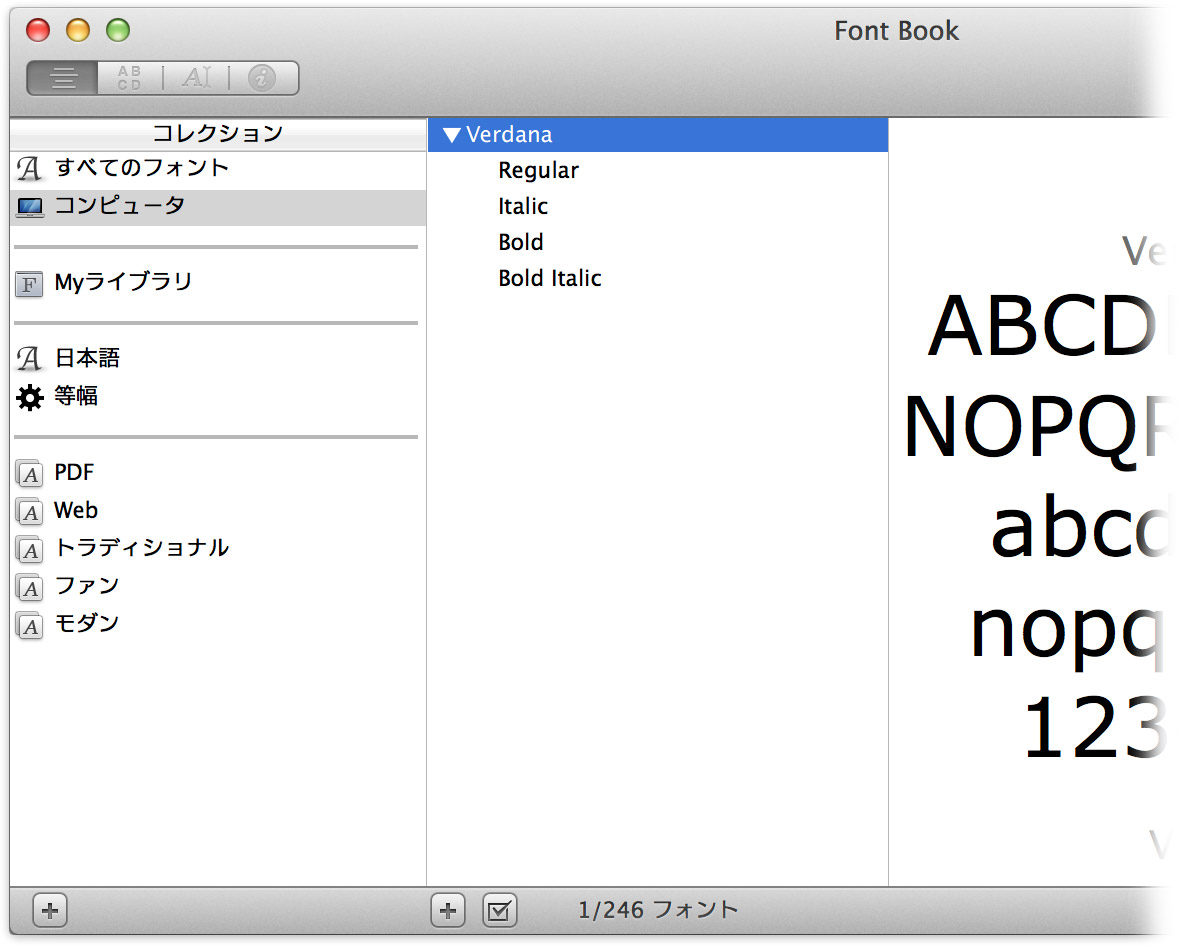
Task: Click the すべてのフォント collection icon
Action: click(x=29, y=168)
